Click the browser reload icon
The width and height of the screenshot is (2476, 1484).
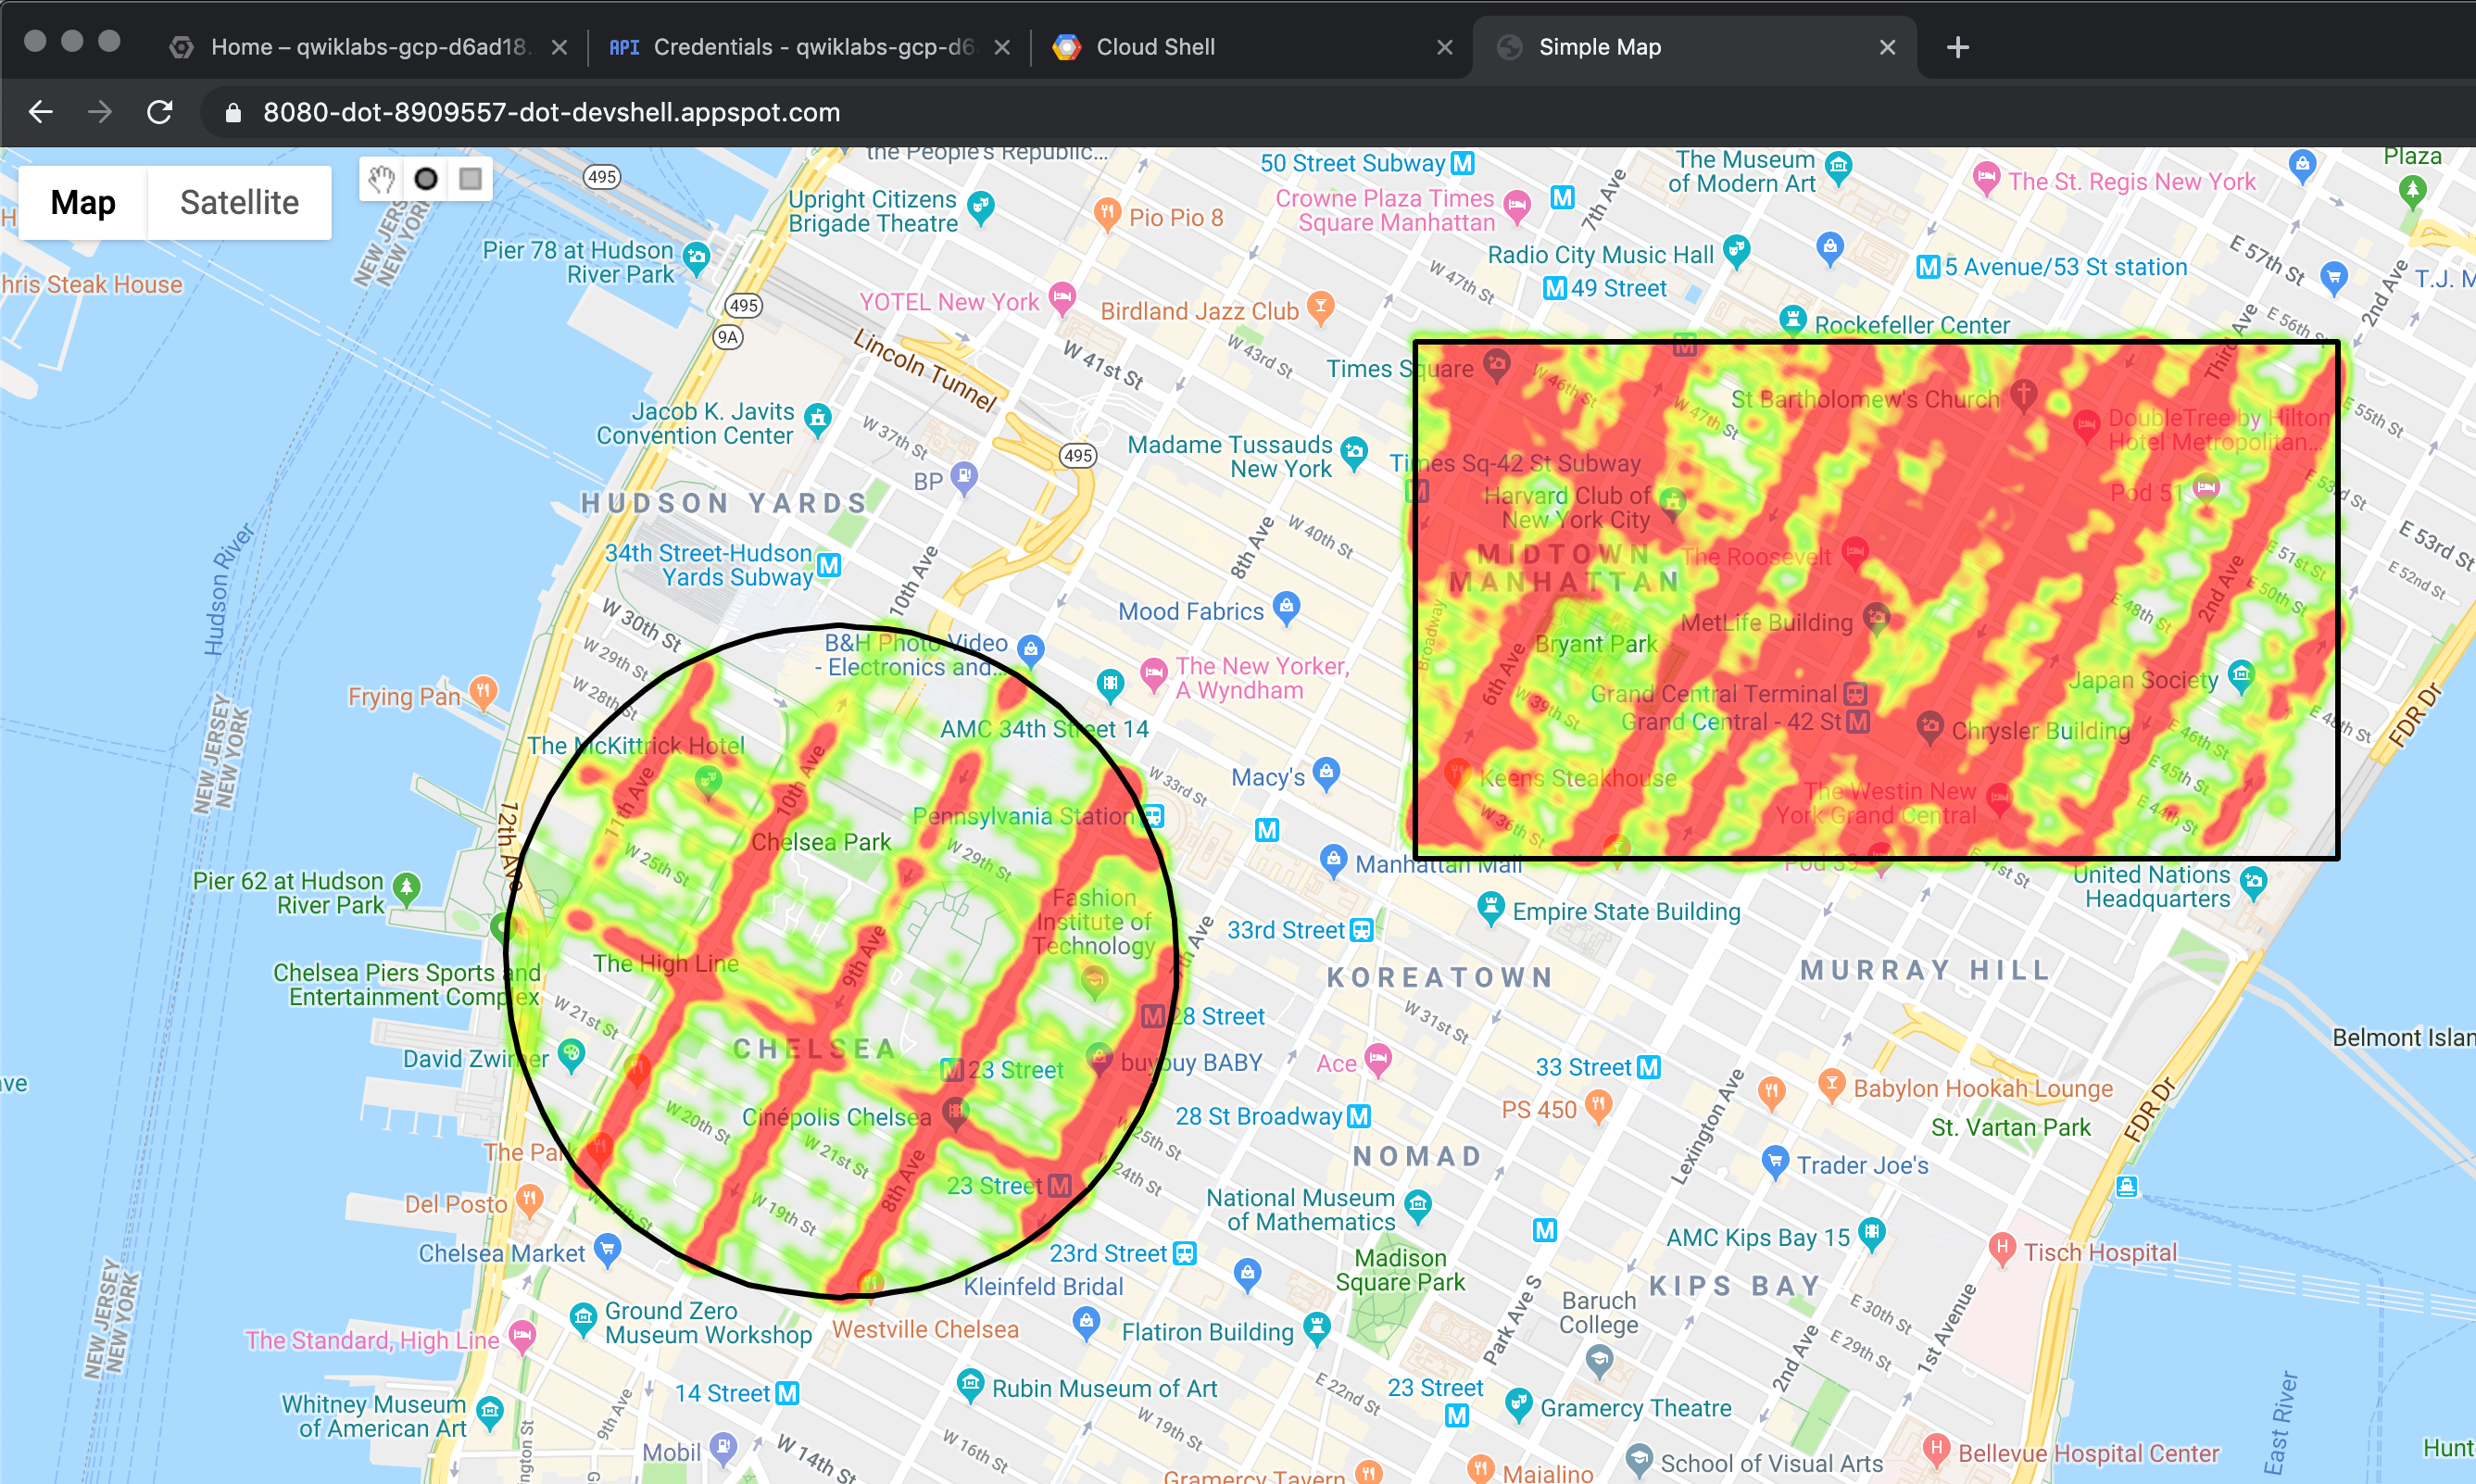(x=160, y=112)
